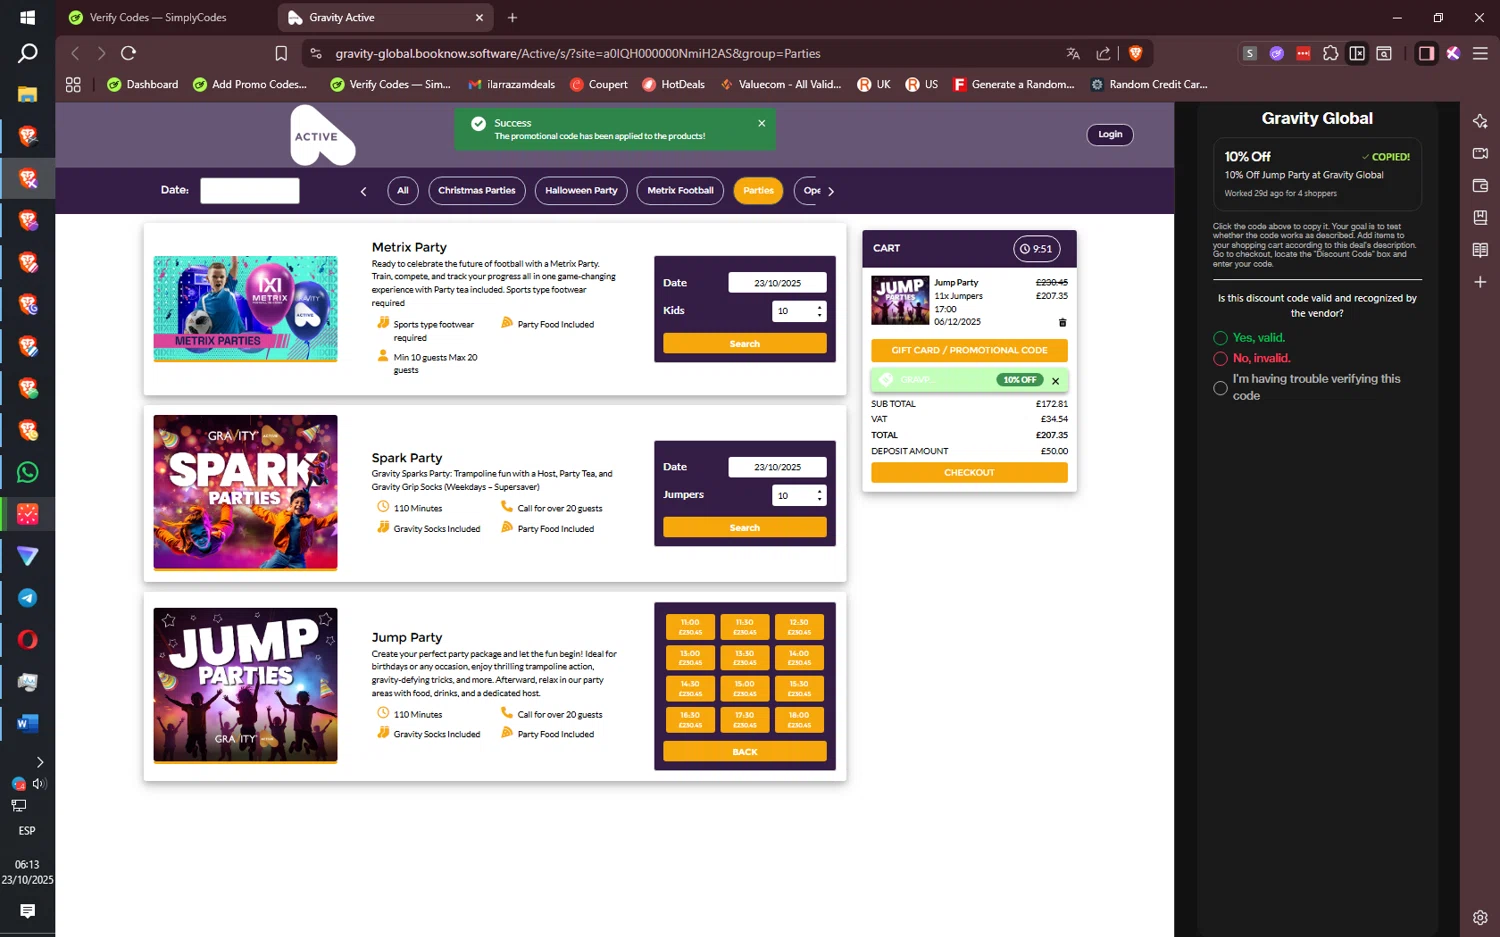The height and width of the screenshot is (937, 1500).
Task: Click the bookmark this page icon
Action: (x=281, y=53)
